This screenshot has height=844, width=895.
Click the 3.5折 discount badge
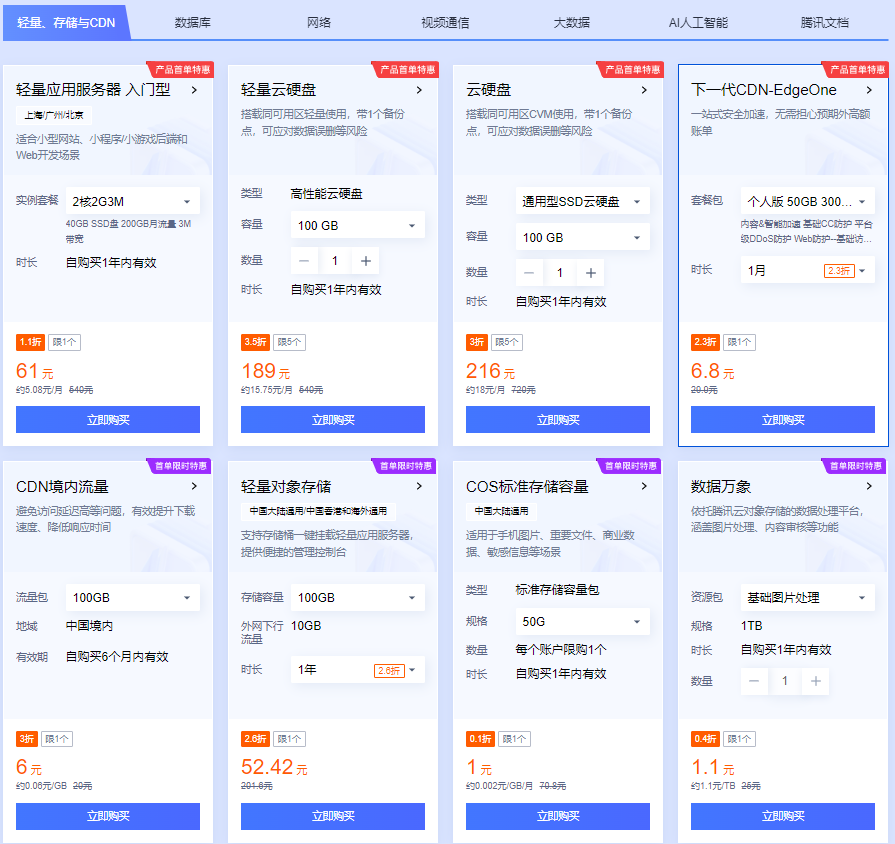coord(255,342)
